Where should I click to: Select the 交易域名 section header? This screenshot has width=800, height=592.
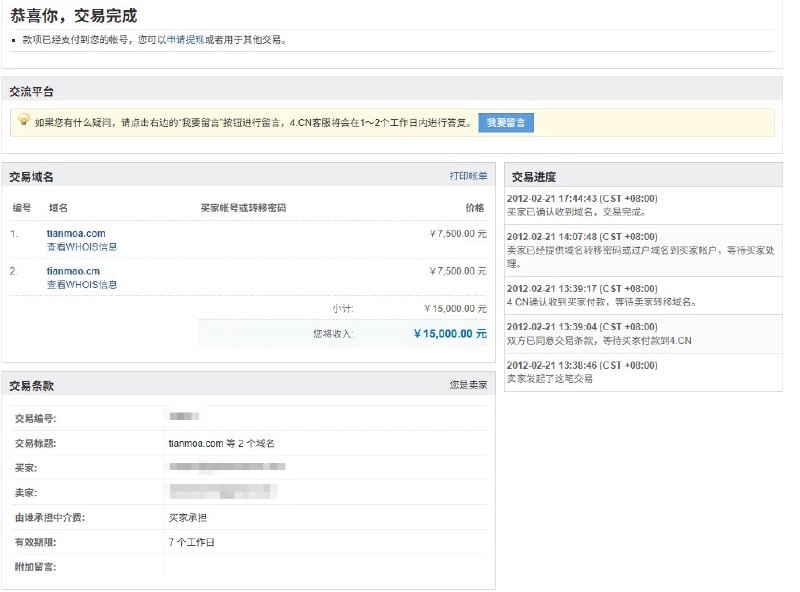[x=31, y=177]
